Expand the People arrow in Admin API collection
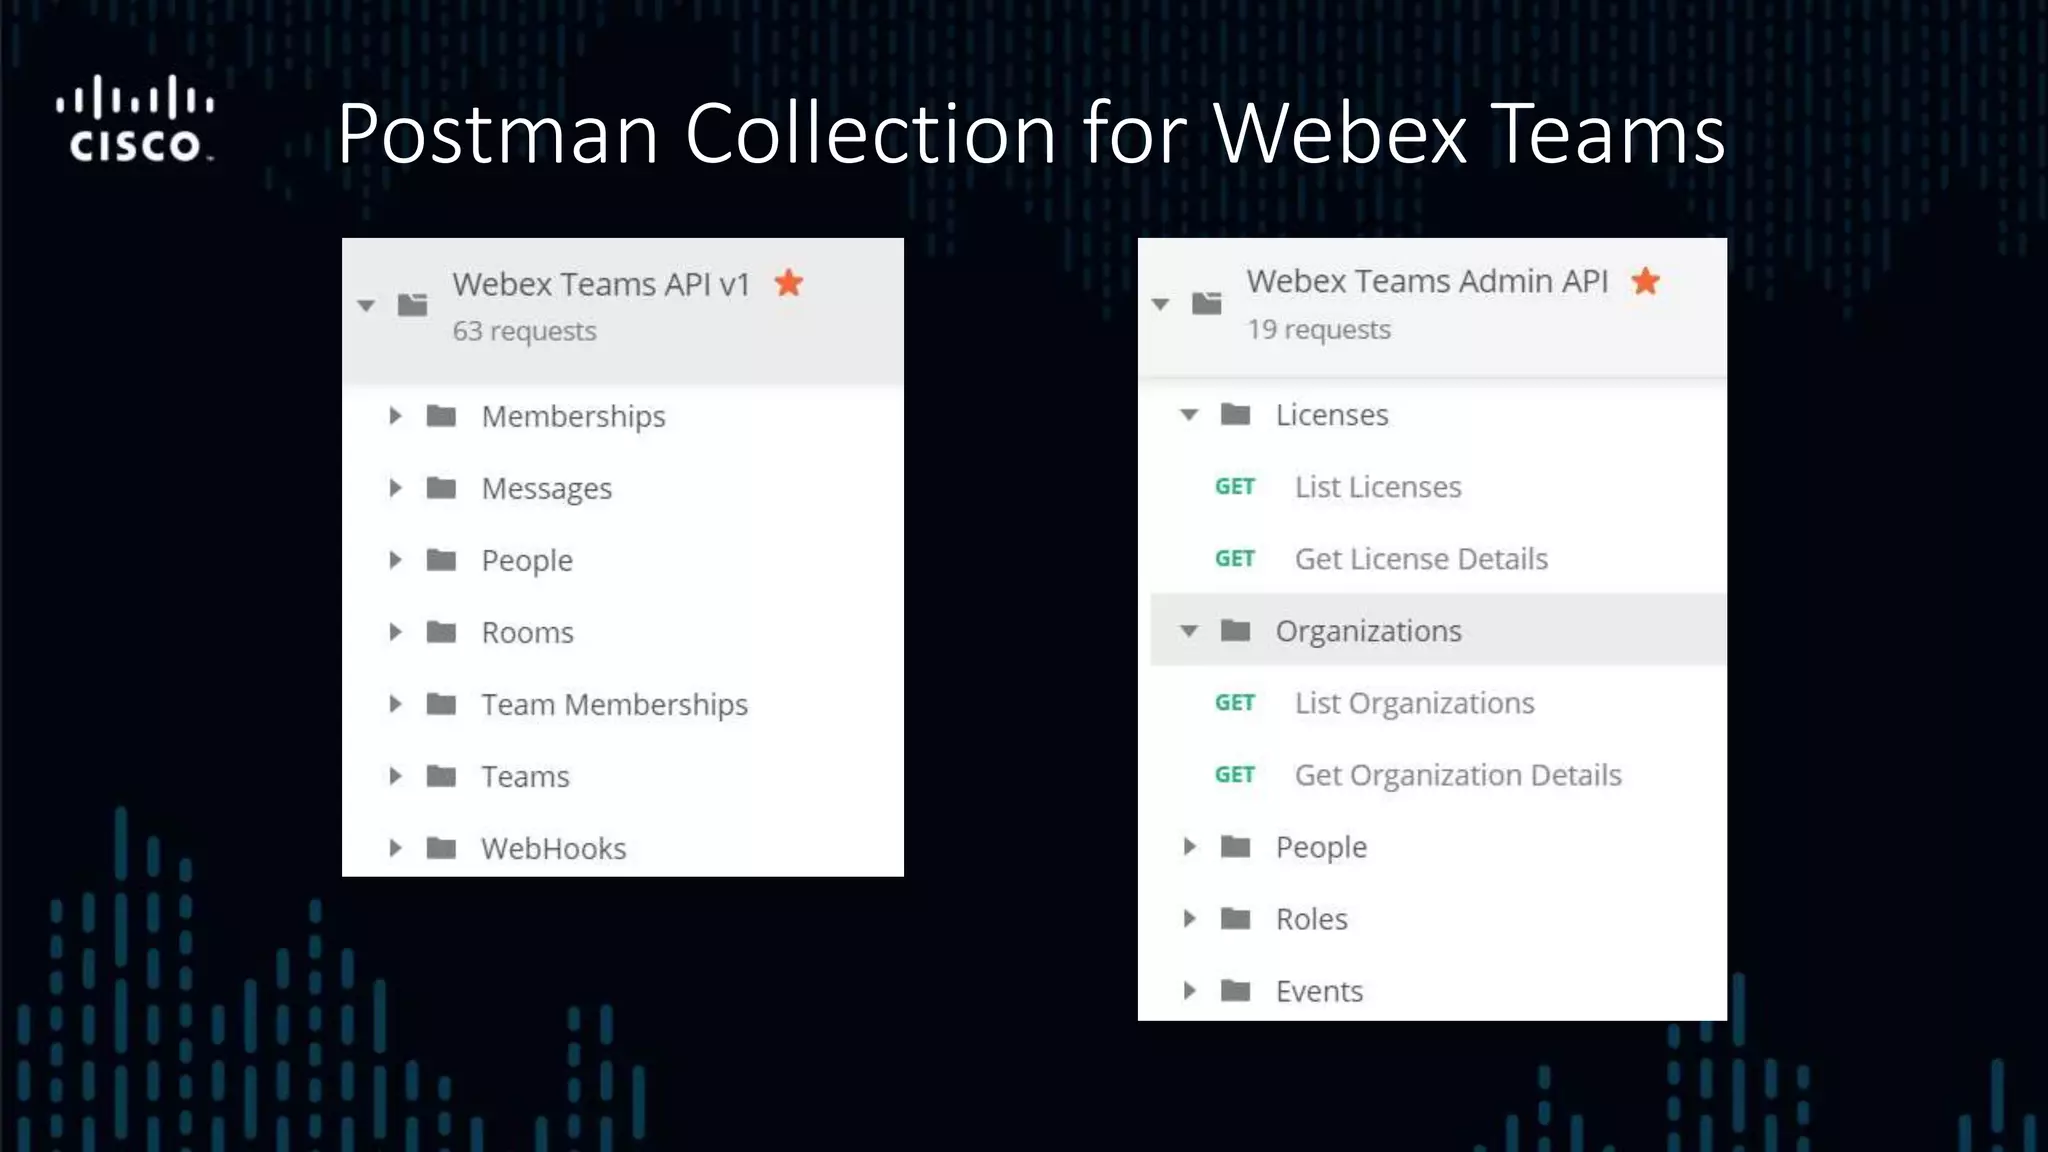This screenshot has height=1152, width=2048. (1189, 846)
